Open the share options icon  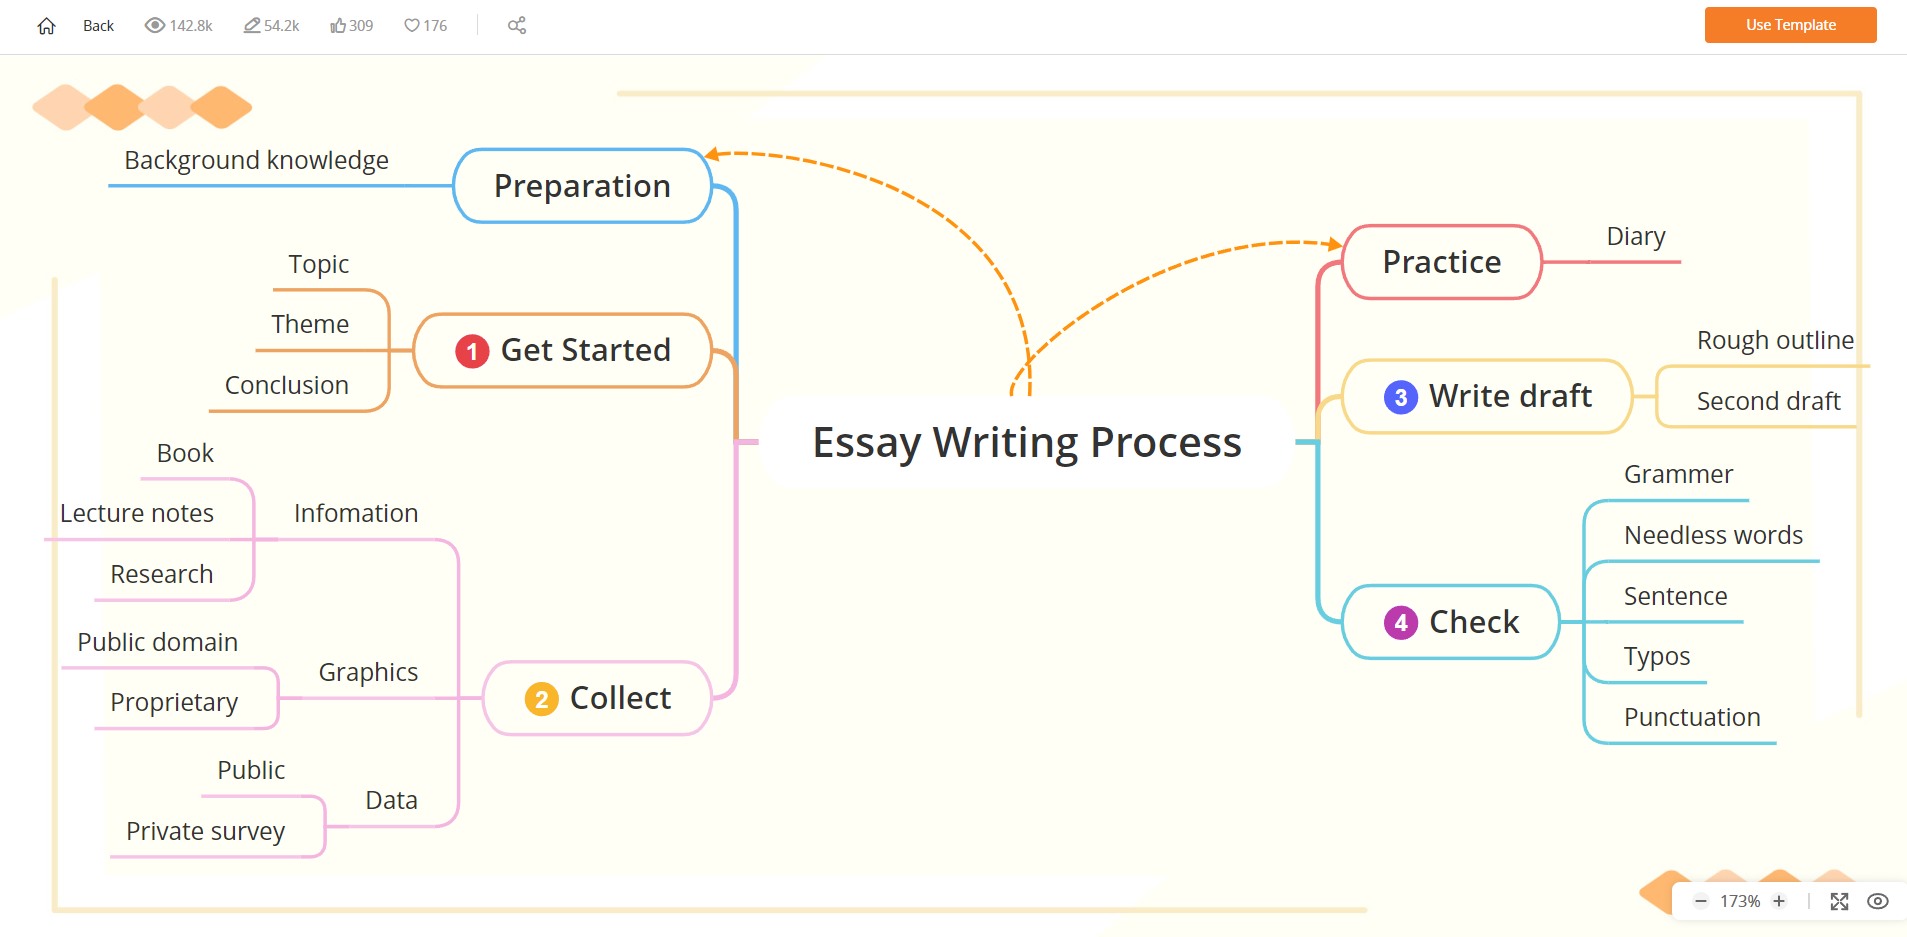[517, 26]
